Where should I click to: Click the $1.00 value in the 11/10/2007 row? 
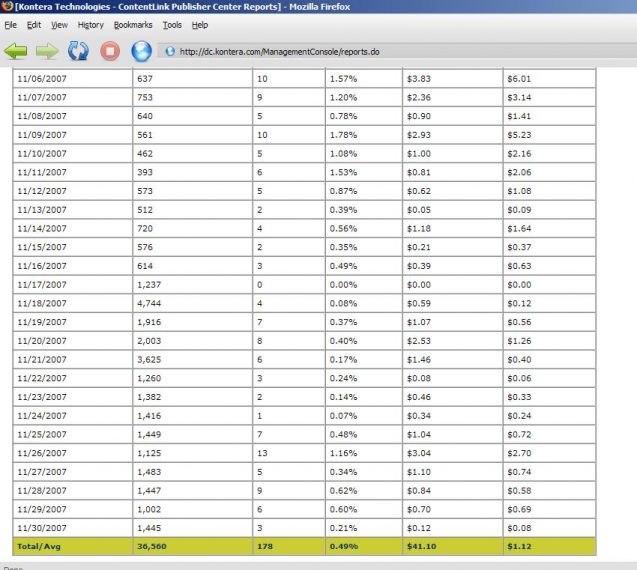click(x=419, y=154)
